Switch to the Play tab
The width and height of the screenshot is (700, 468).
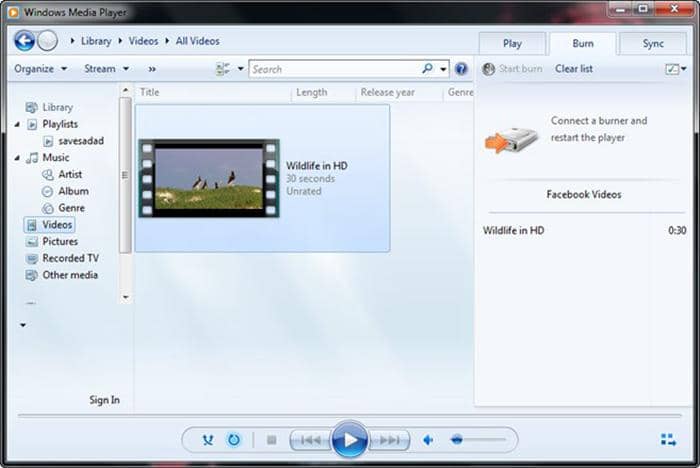512,43
